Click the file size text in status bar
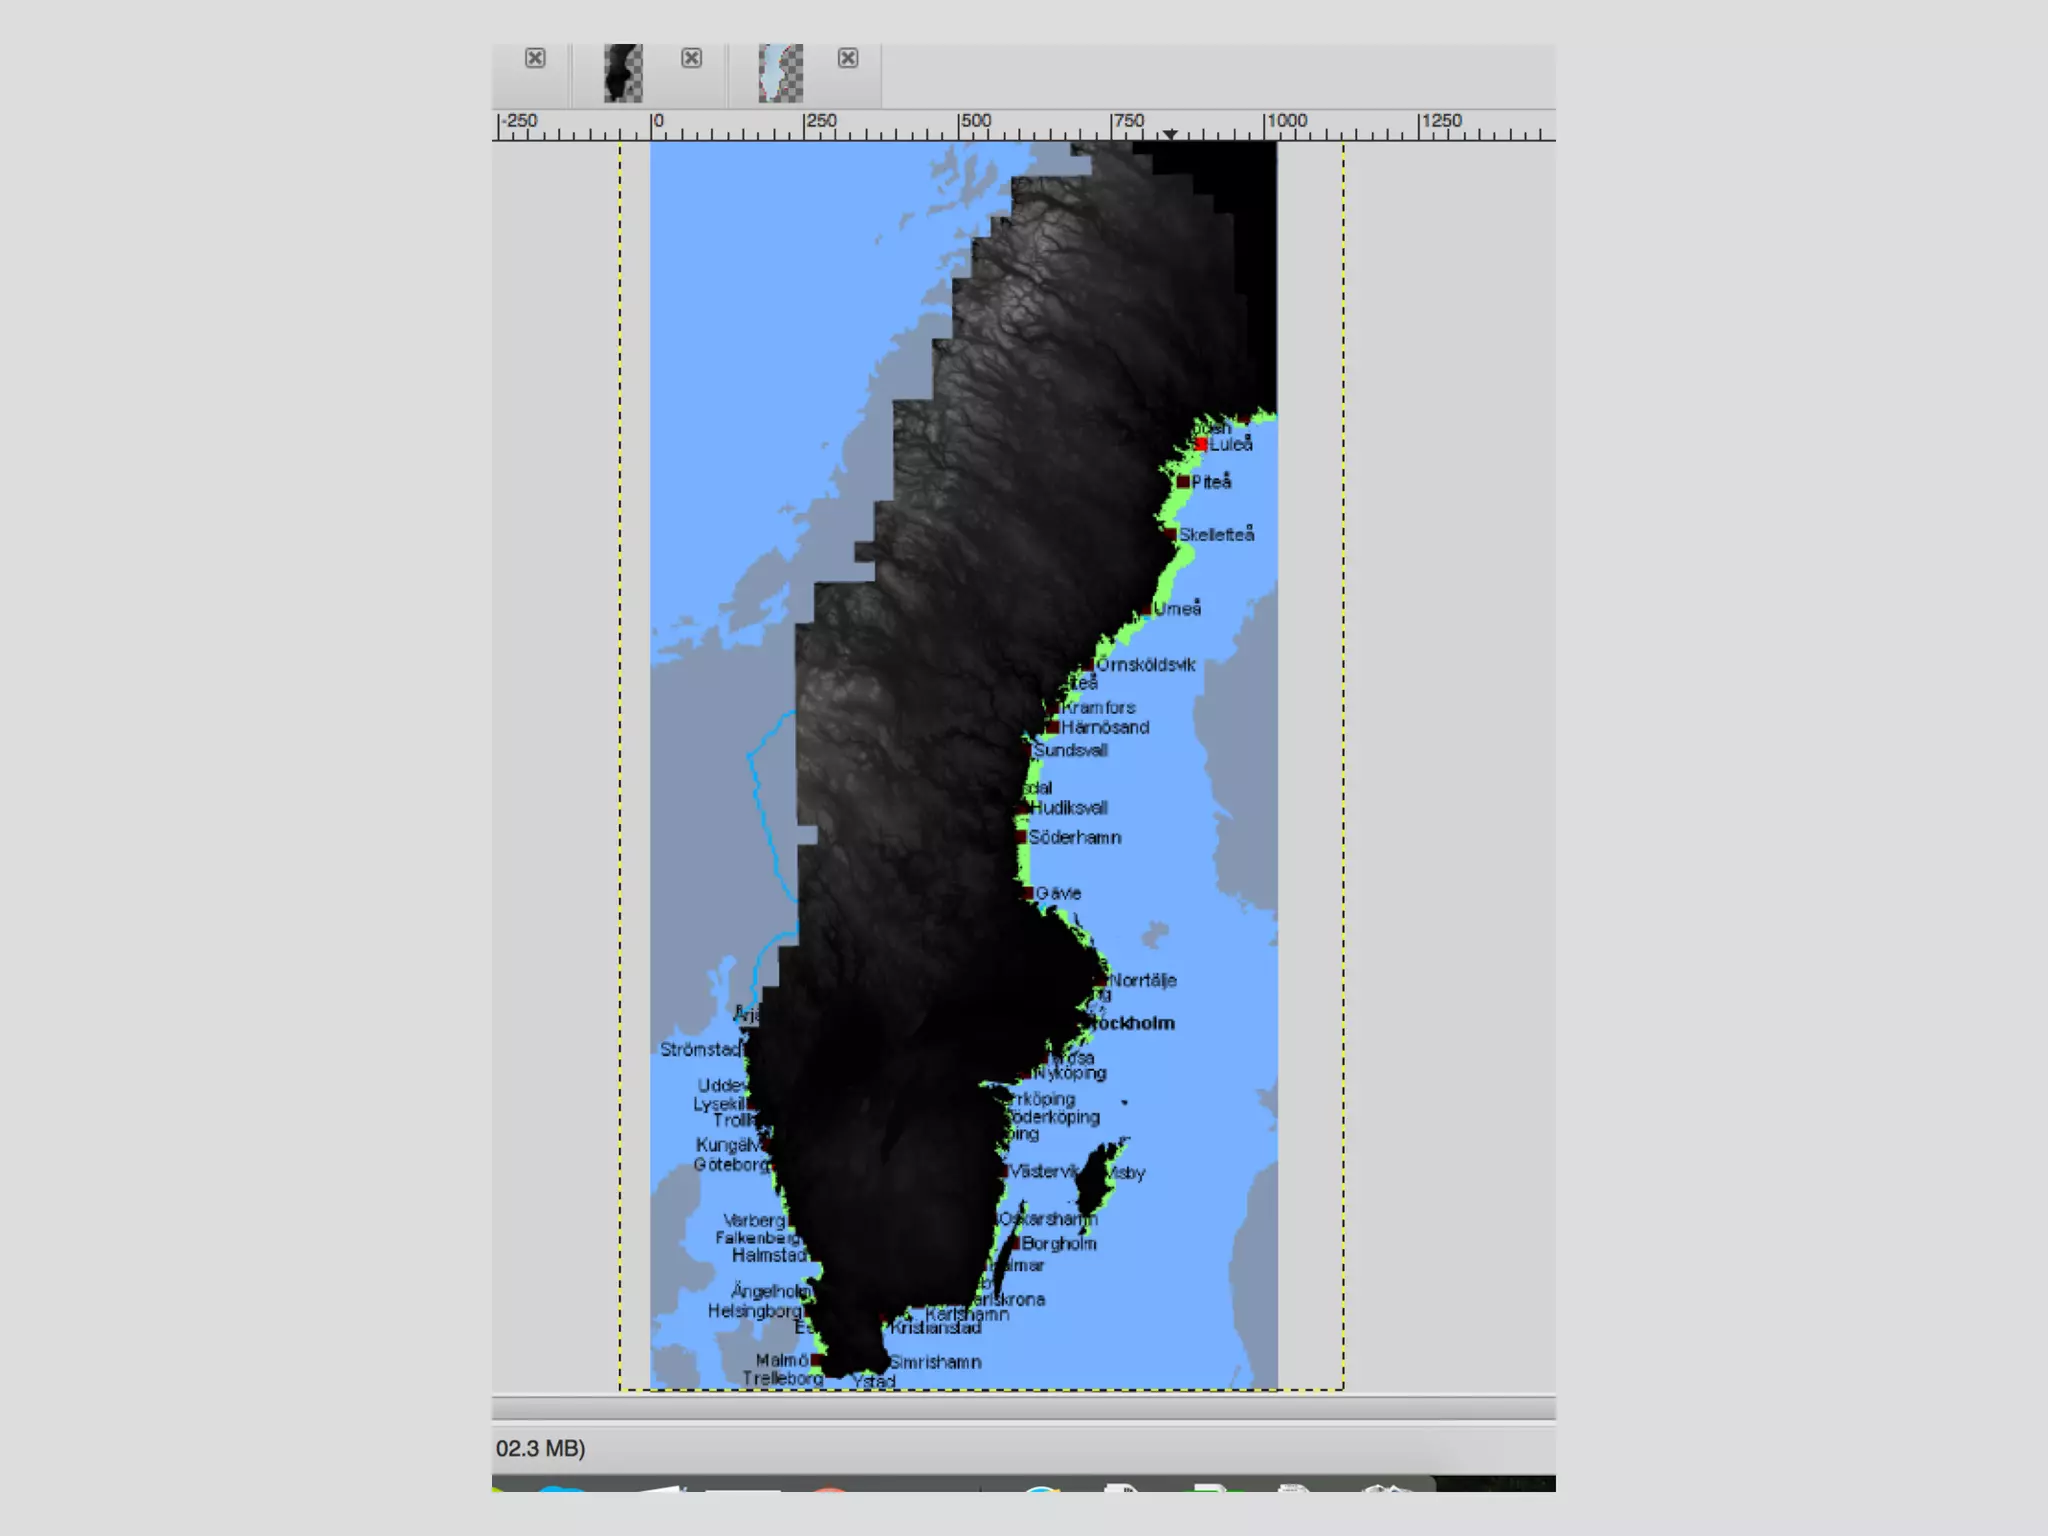The height and width of the screenshot is (1536, 2048). 540,1448
